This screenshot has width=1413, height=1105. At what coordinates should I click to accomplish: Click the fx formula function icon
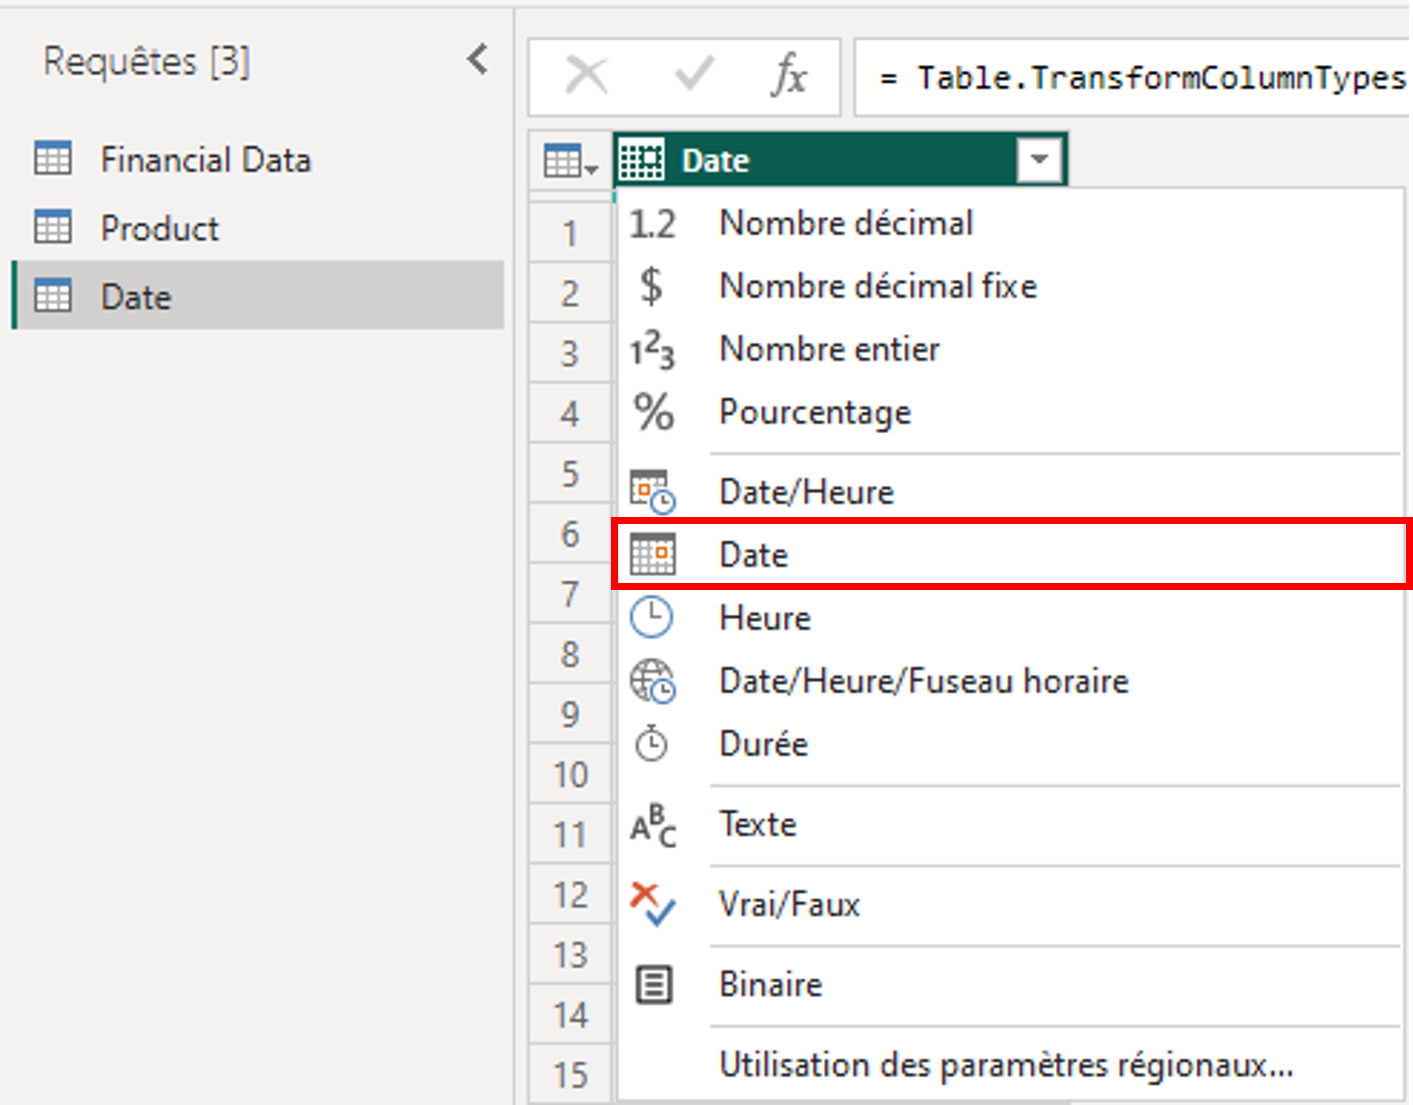coord(788,76)
